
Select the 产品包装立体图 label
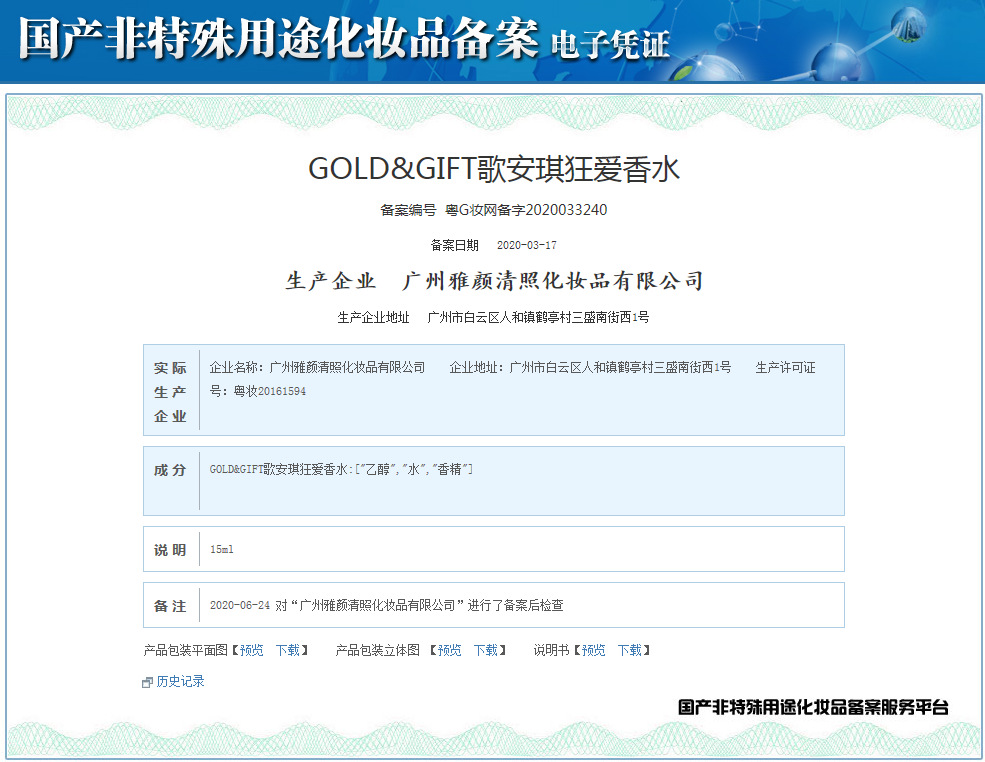coord(377,650)
